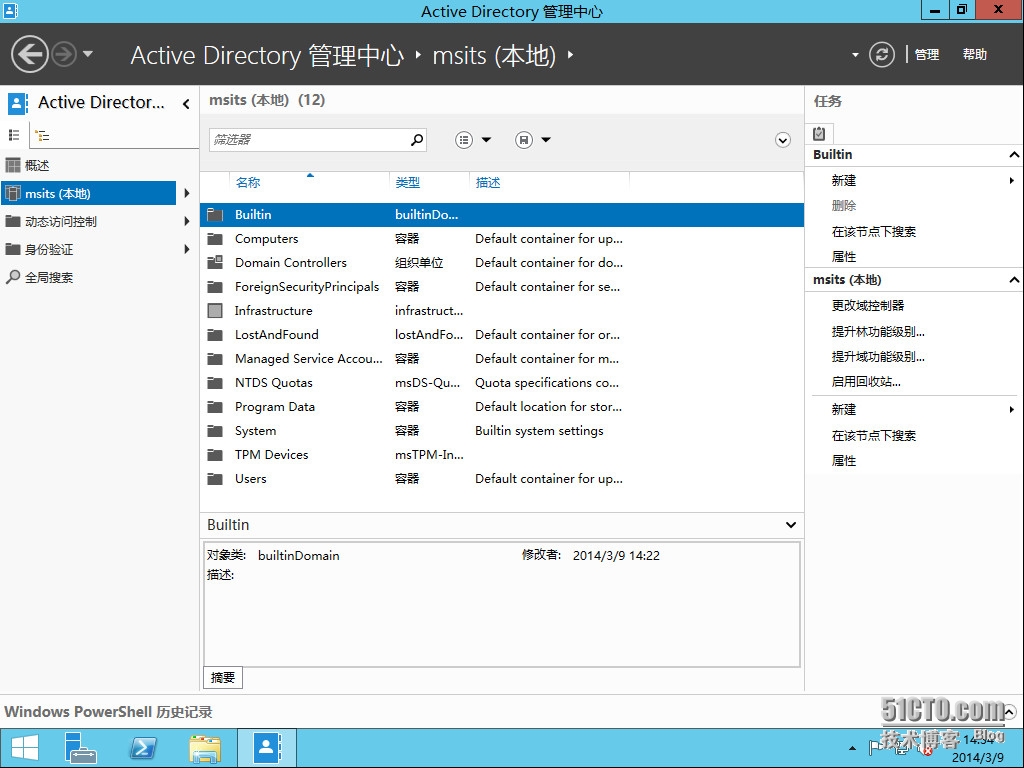Expand 身份验证 submenu arrow

click(x=187, y=249)
